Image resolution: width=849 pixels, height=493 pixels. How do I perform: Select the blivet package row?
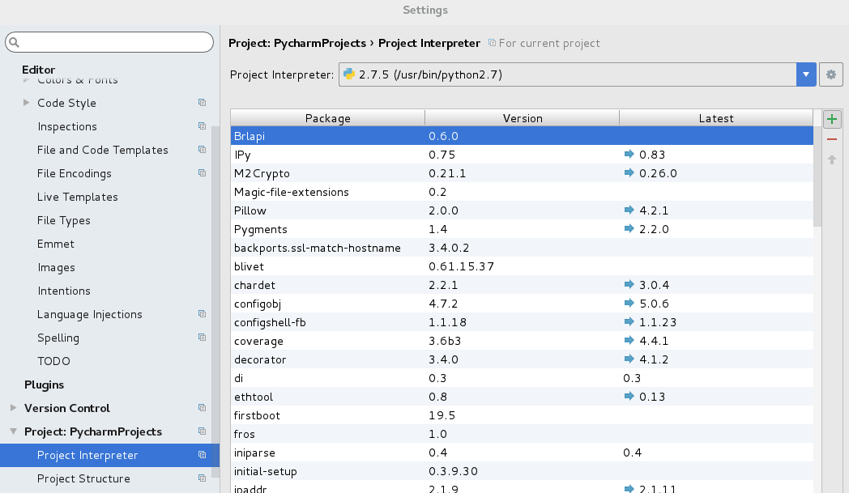[522, 266]
